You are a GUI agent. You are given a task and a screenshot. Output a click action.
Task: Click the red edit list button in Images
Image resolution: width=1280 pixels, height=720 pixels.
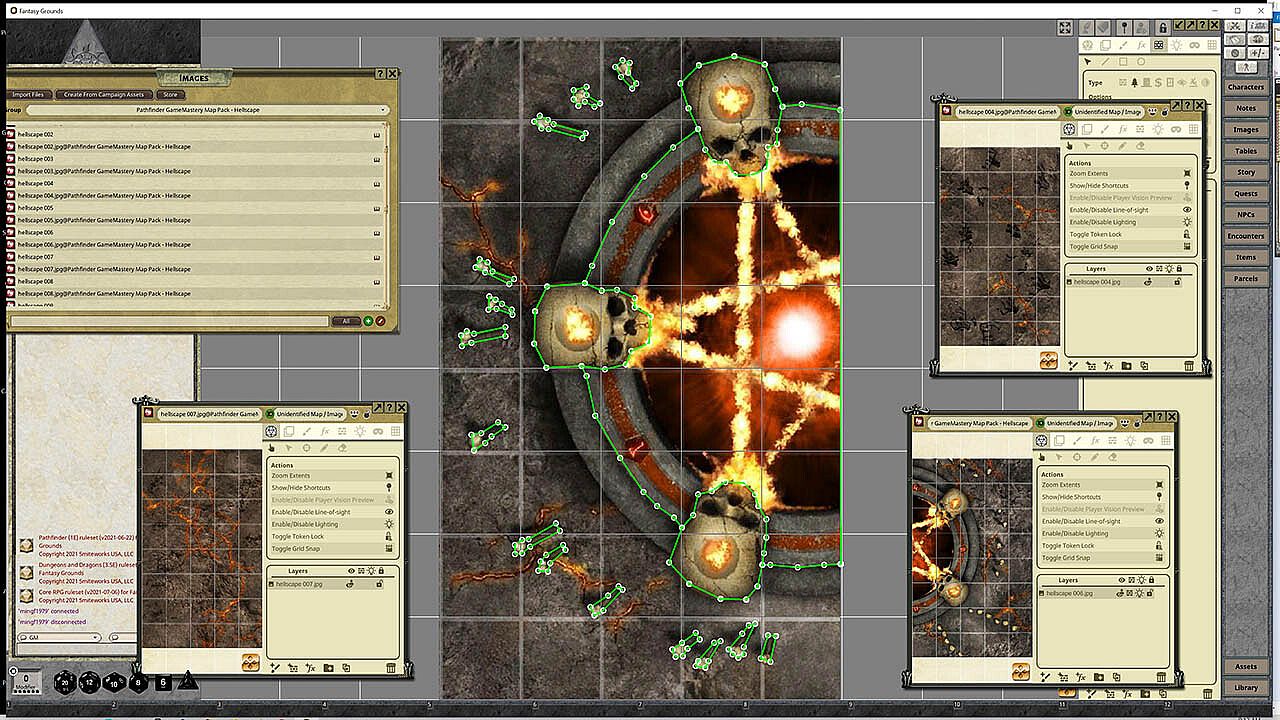(380, 321)
